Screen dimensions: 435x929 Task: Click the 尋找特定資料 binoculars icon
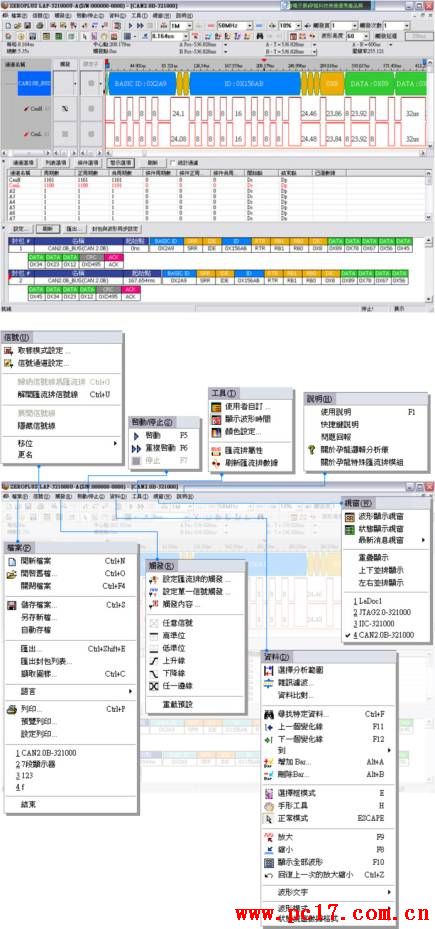(268, 714)
